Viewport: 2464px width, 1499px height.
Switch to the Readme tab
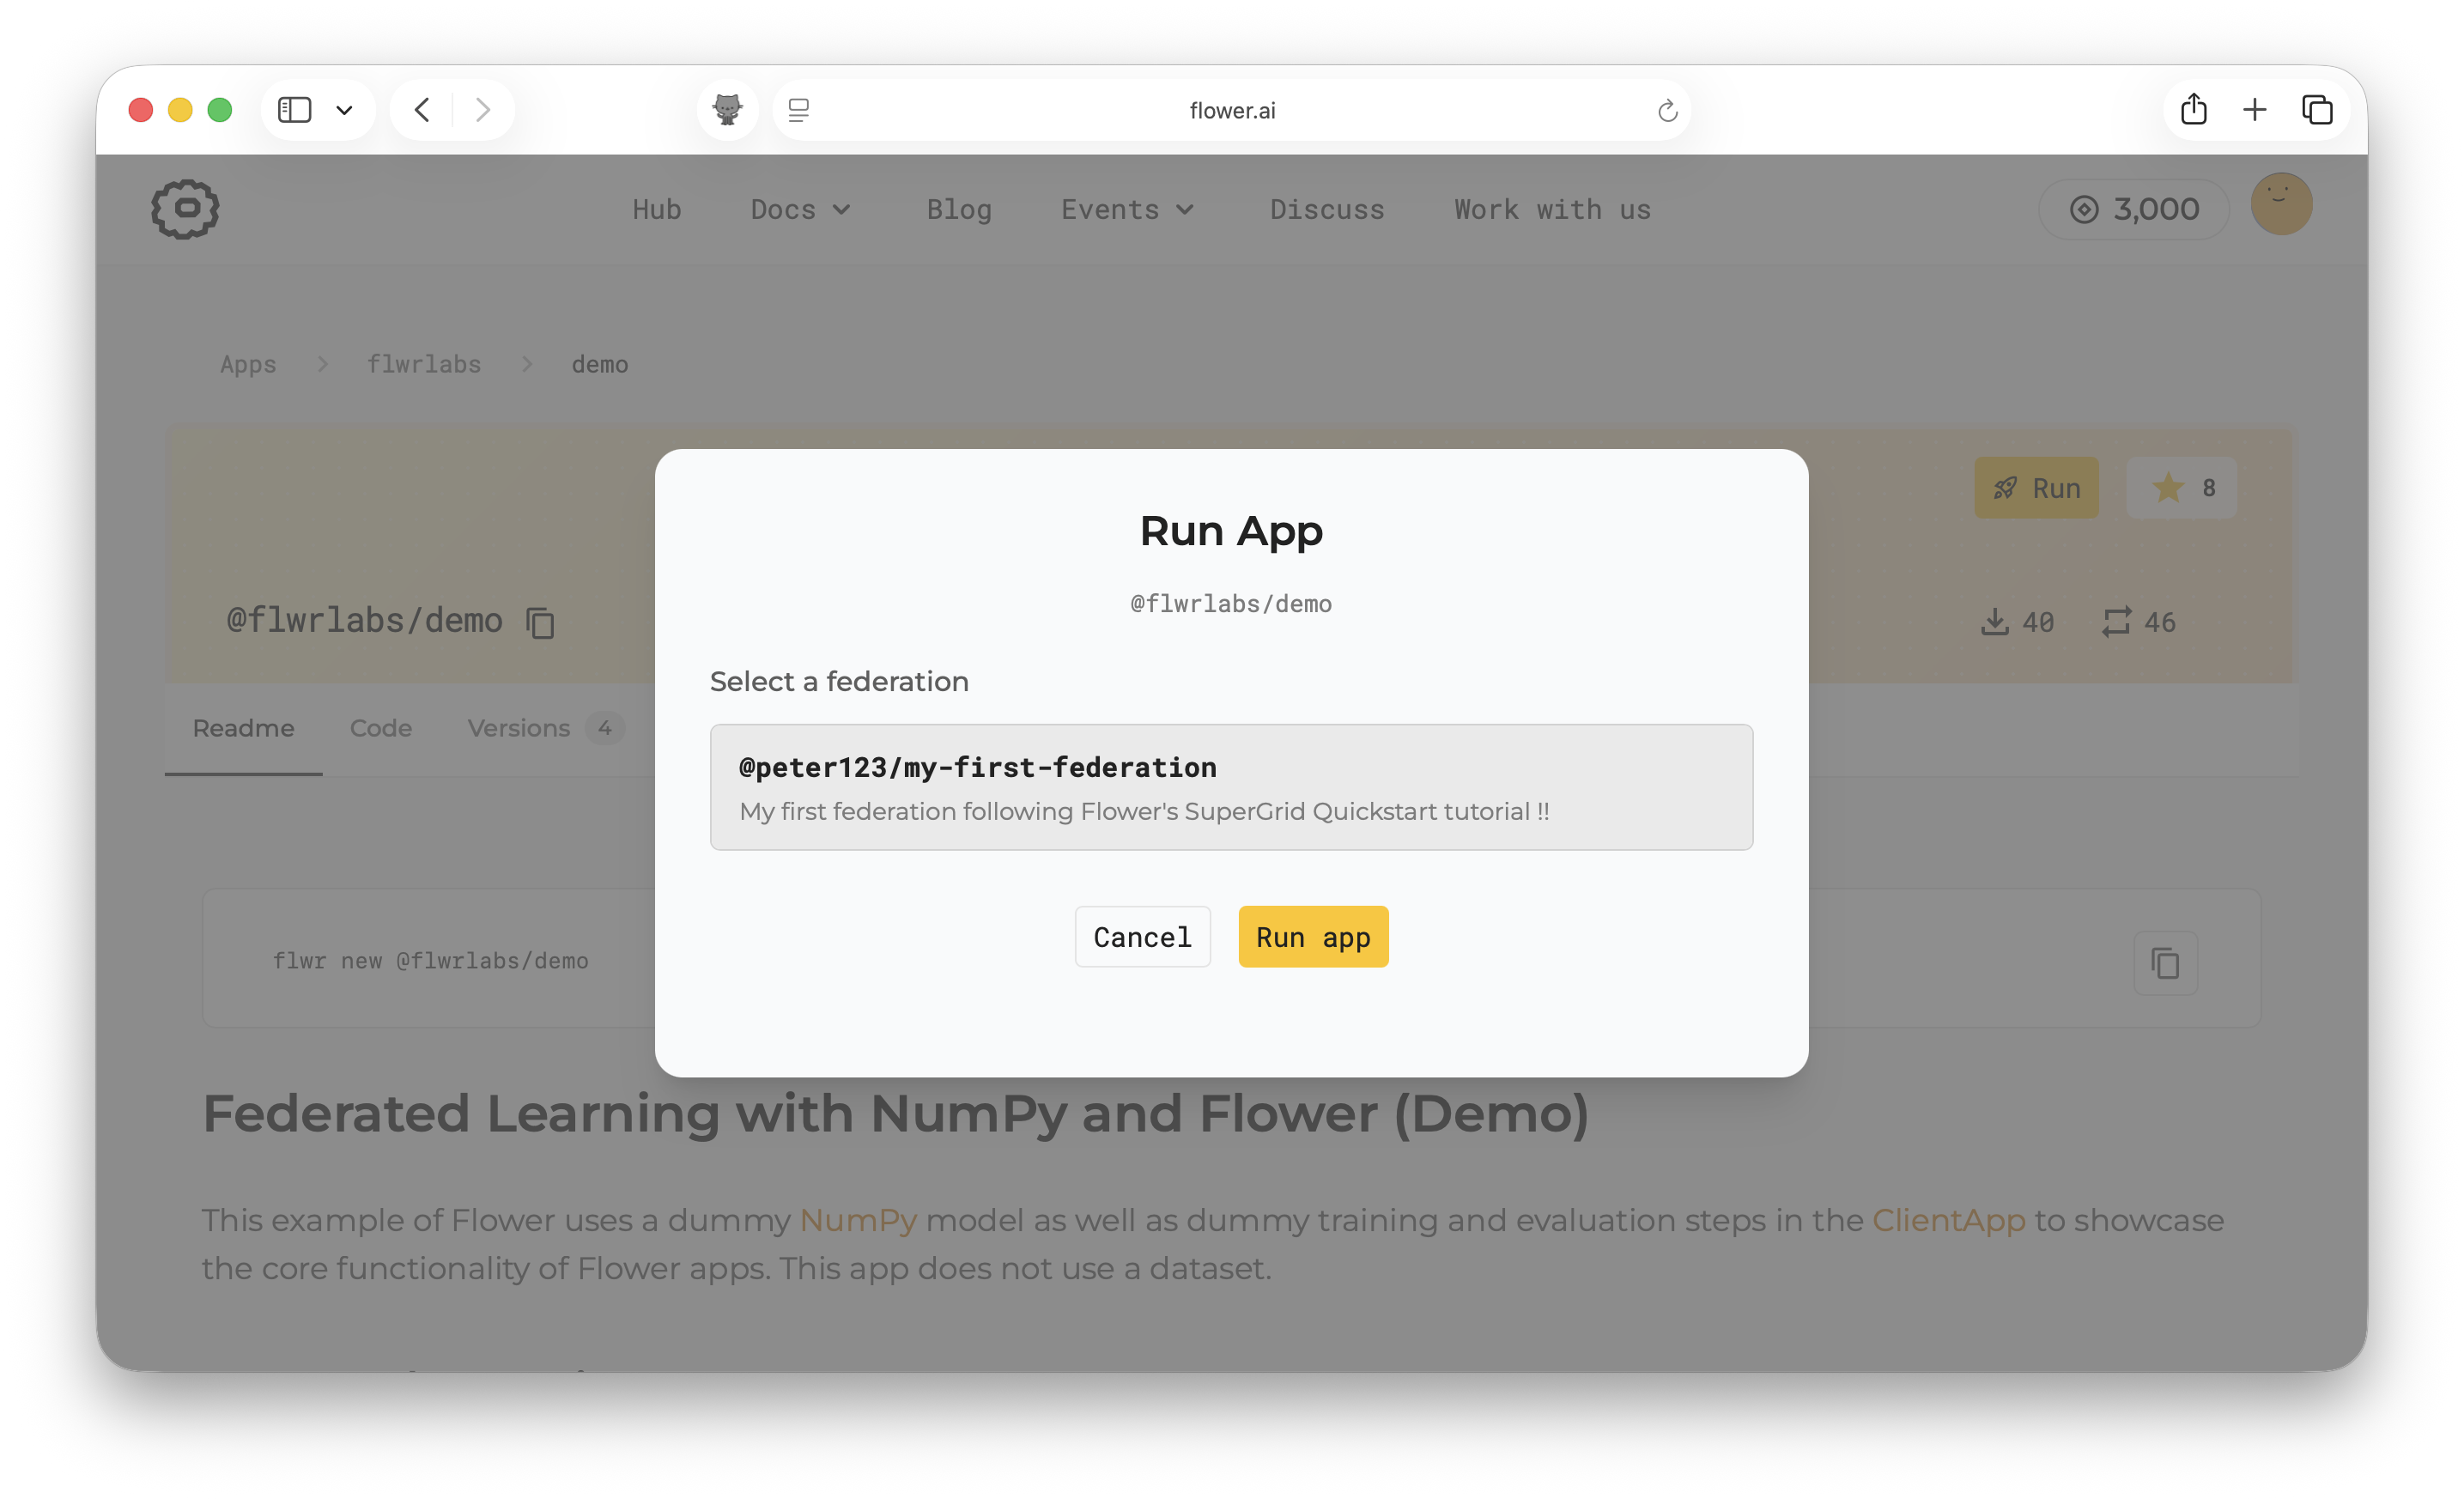[243, 728]
